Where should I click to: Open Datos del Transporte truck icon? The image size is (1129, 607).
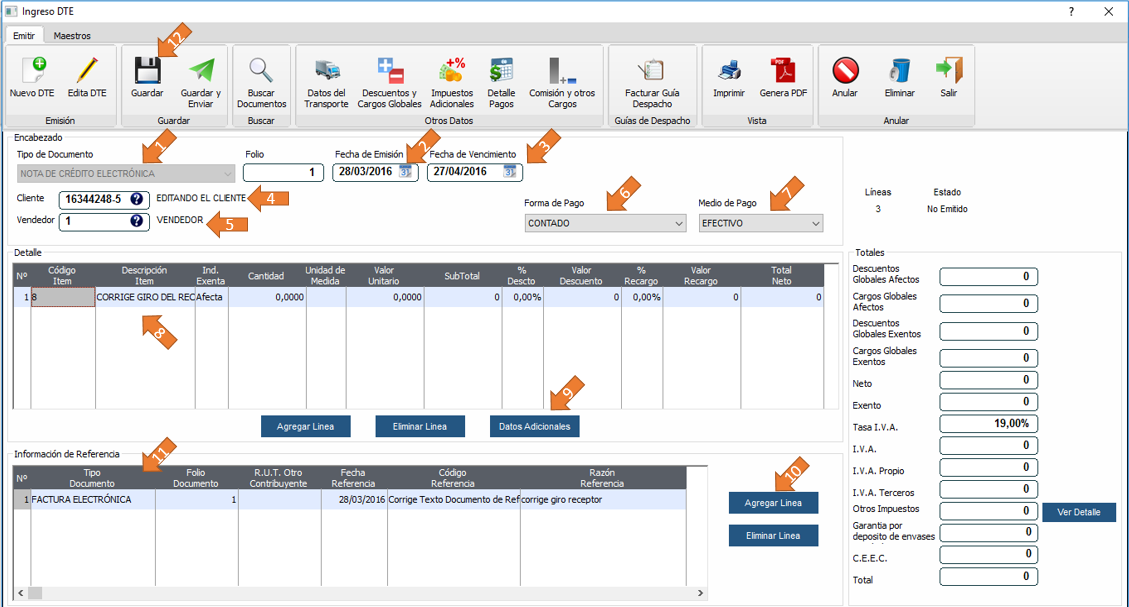326,71
